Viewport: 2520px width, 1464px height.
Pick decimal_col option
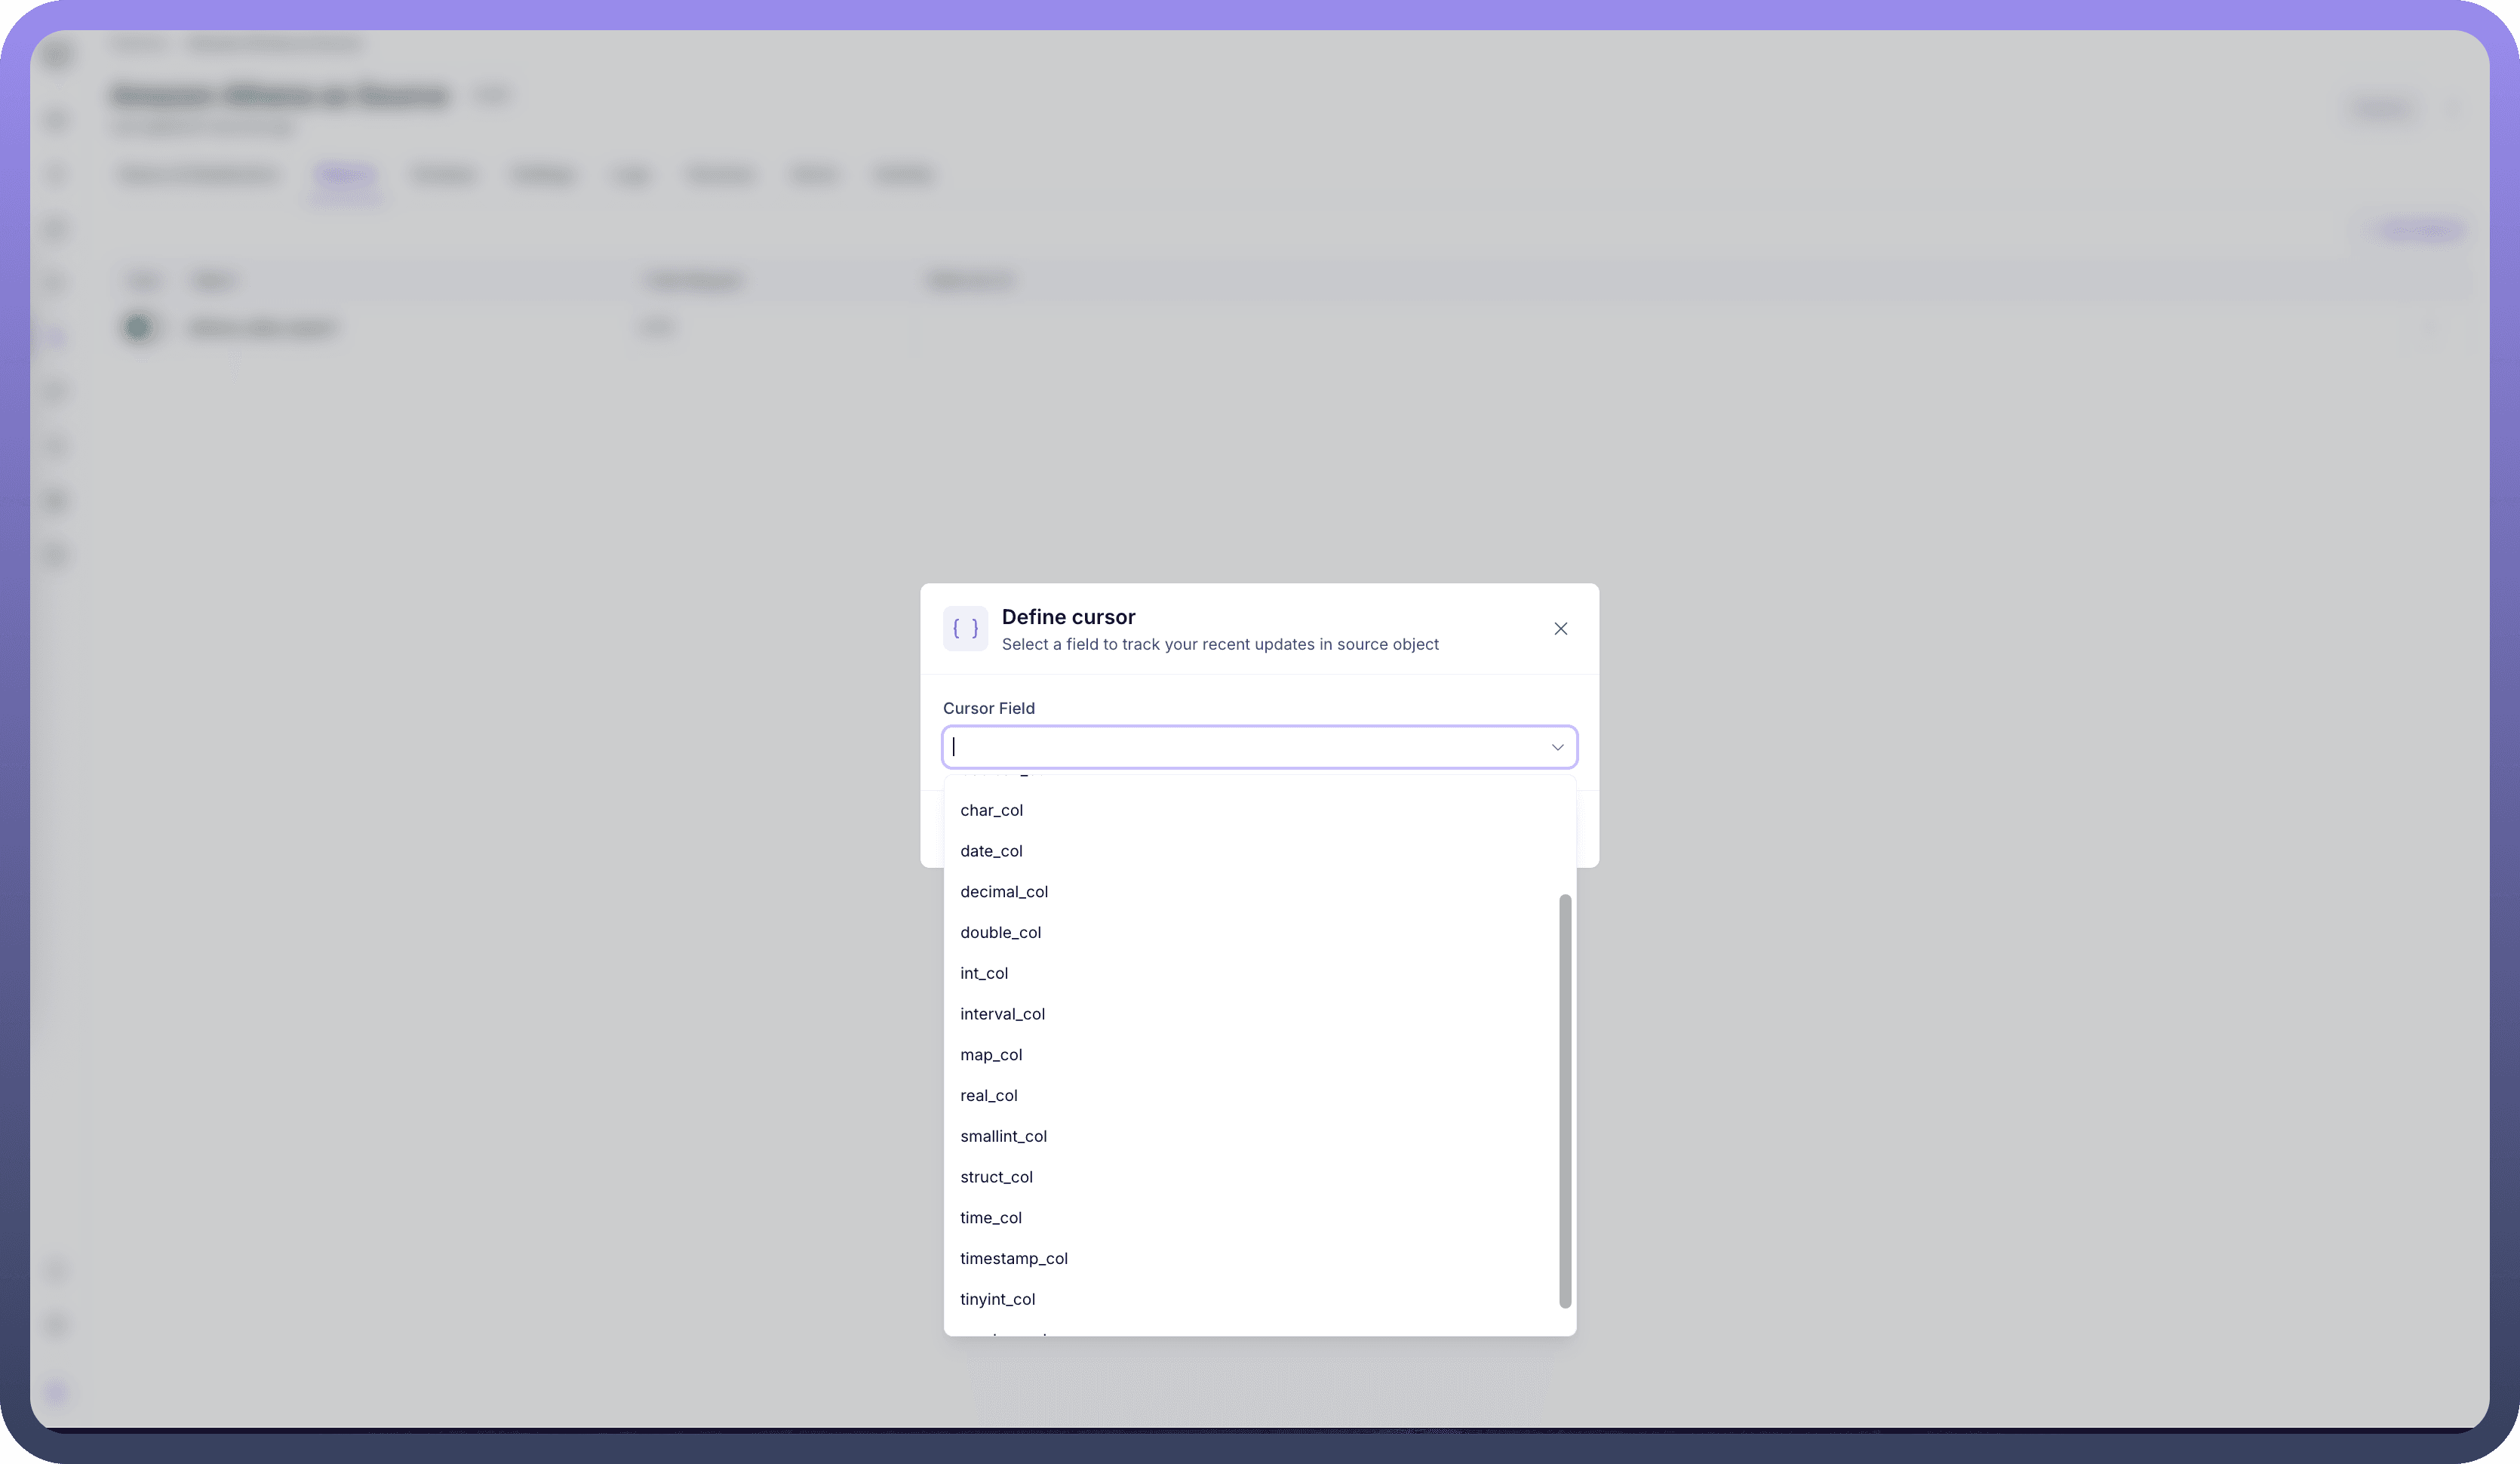pos(1004,891)
